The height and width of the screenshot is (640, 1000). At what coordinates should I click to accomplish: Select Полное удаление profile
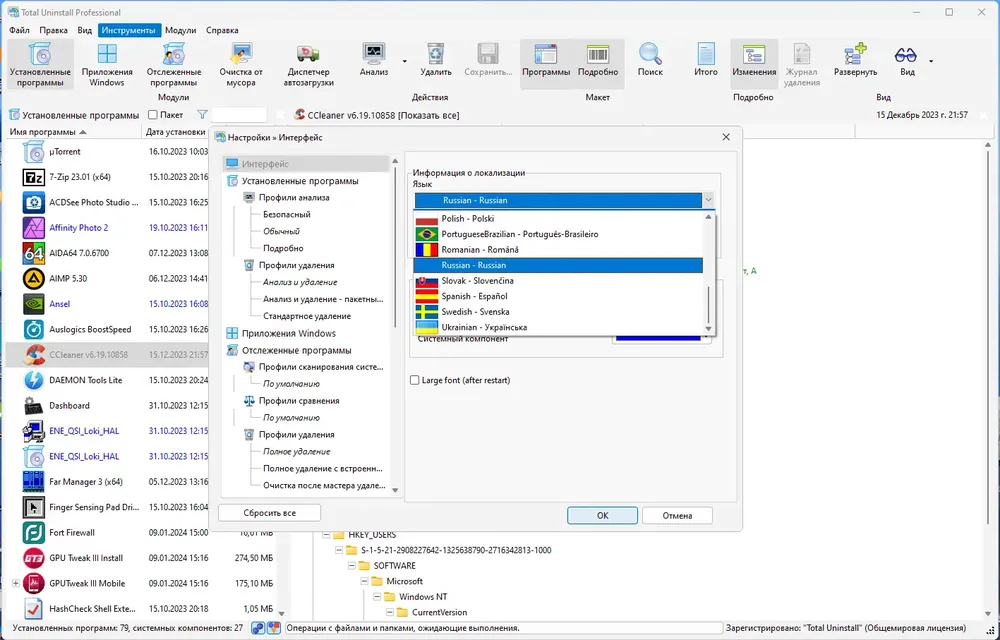297,451
